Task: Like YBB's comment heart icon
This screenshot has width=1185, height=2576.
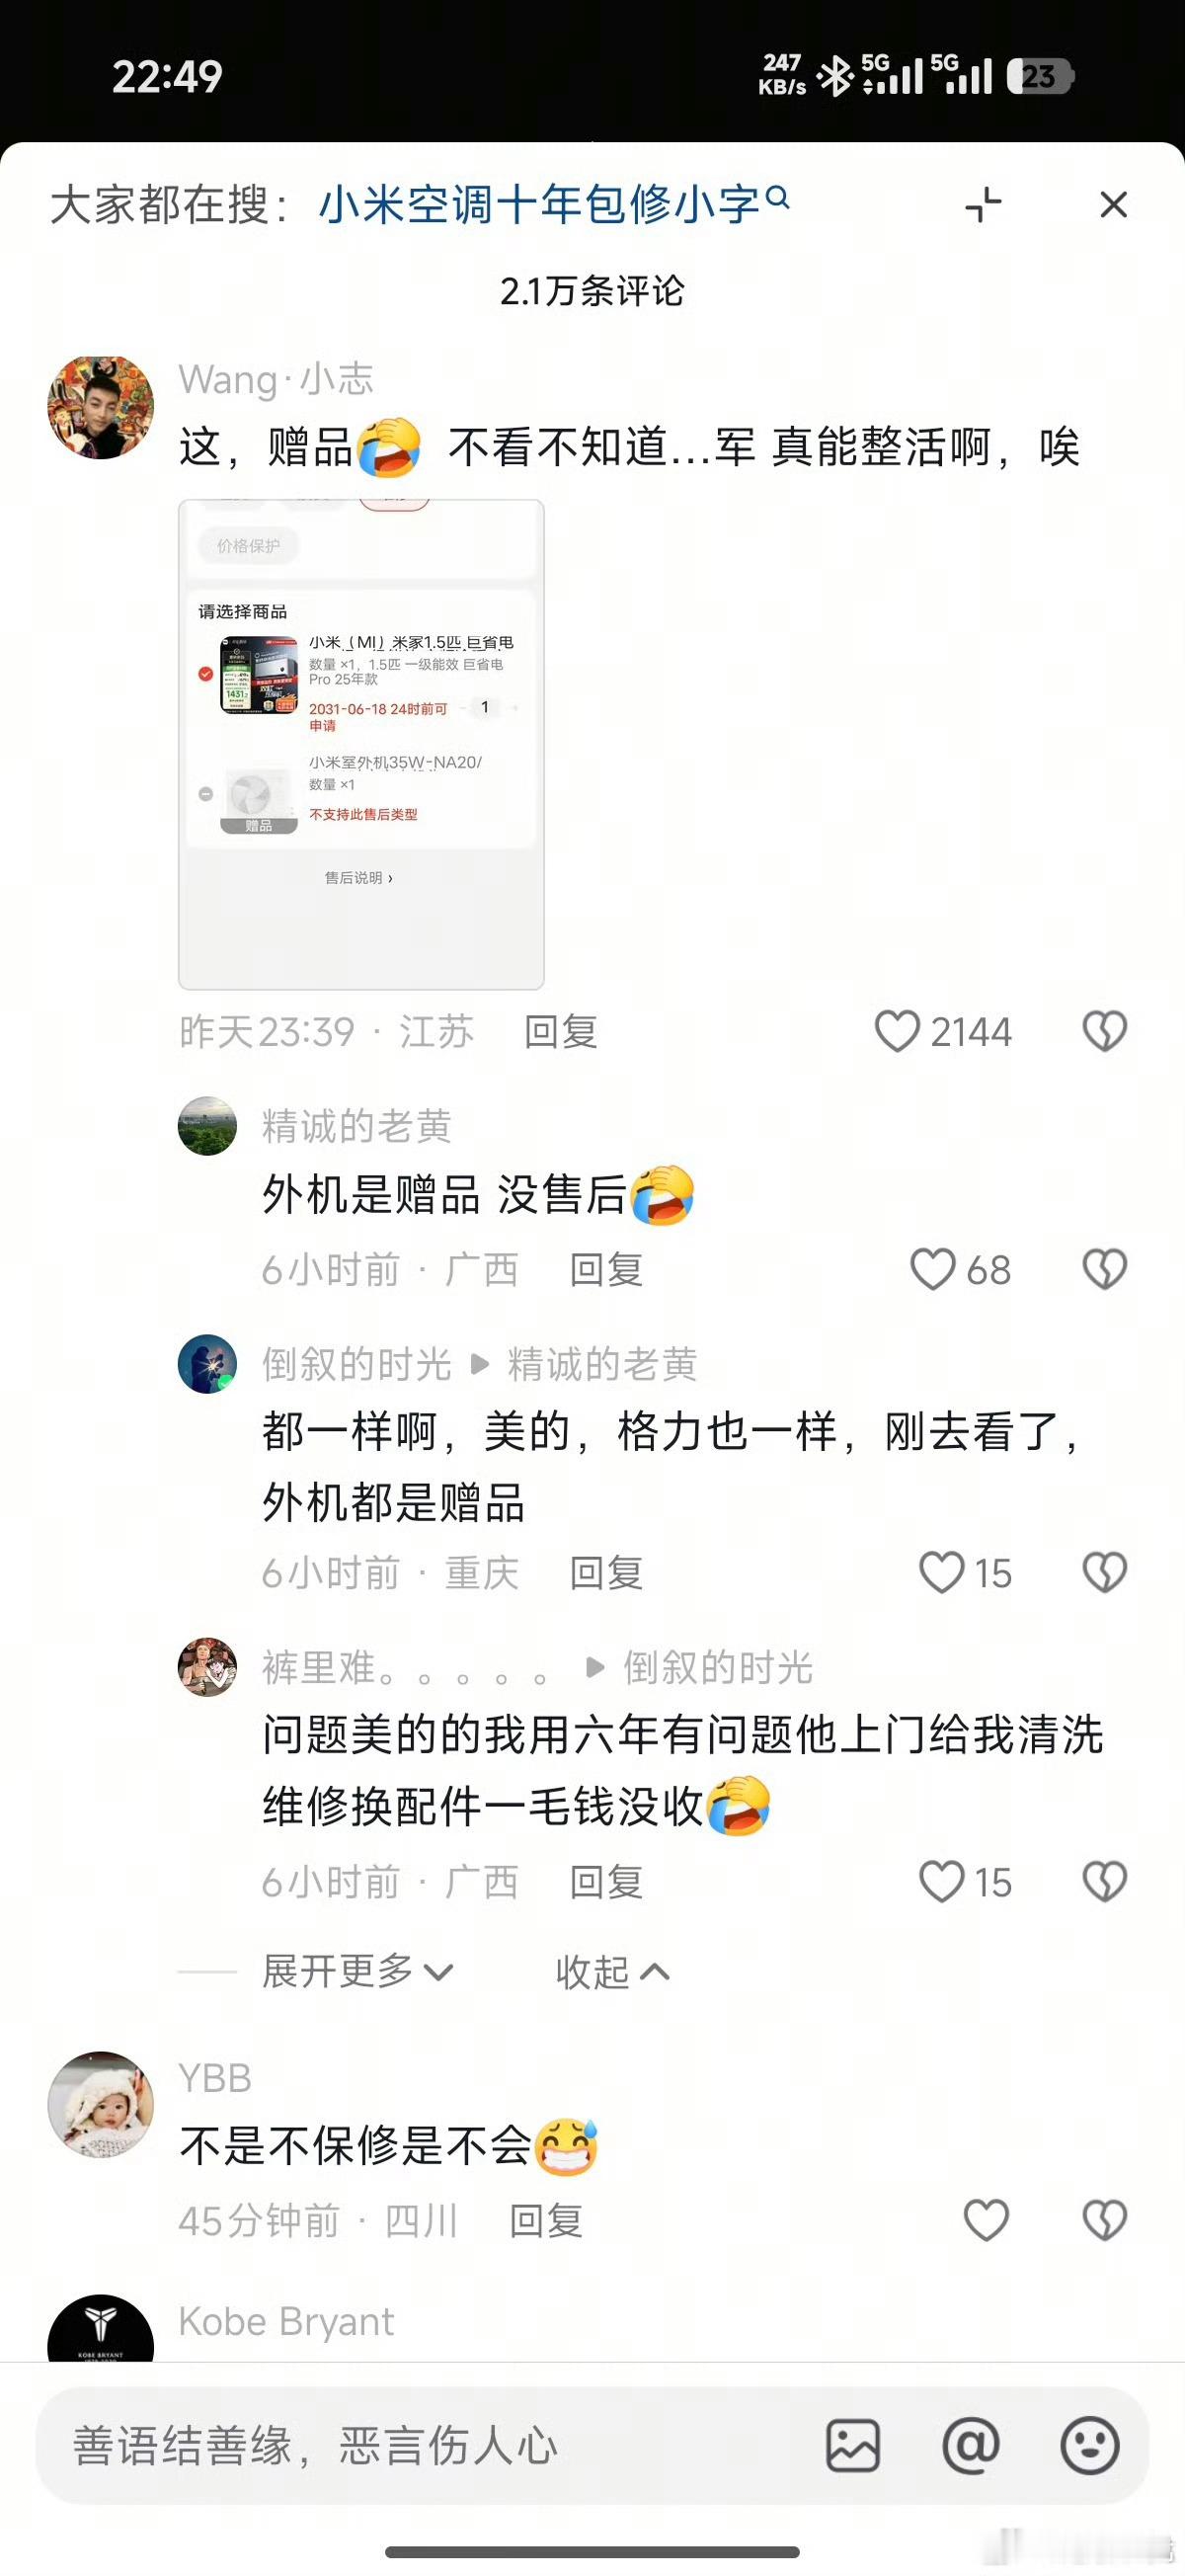Action: pos(986,2220)
